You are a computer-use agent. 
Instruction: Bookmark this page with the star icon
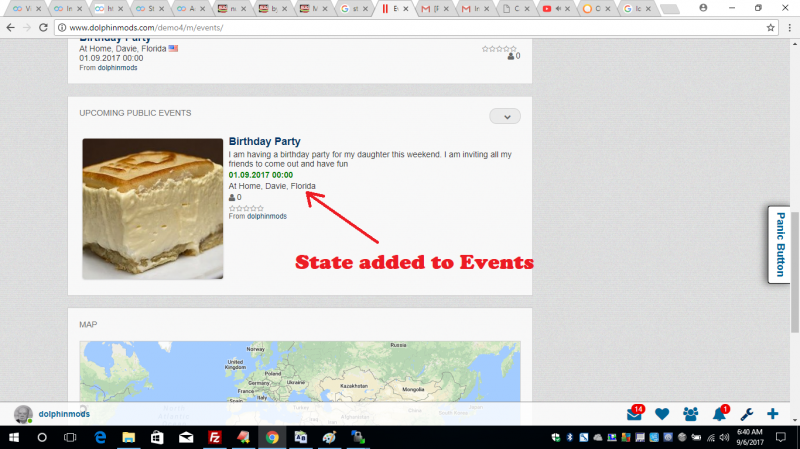[x=770, y=28]
